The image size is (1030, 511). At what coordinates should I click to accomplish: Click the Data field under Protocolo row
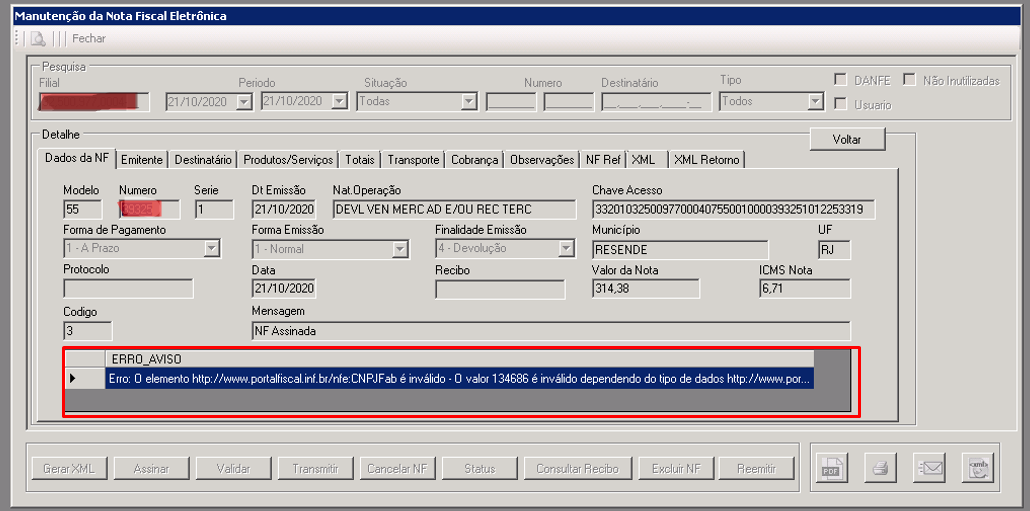pyautogui.click(x=284, y=288)
